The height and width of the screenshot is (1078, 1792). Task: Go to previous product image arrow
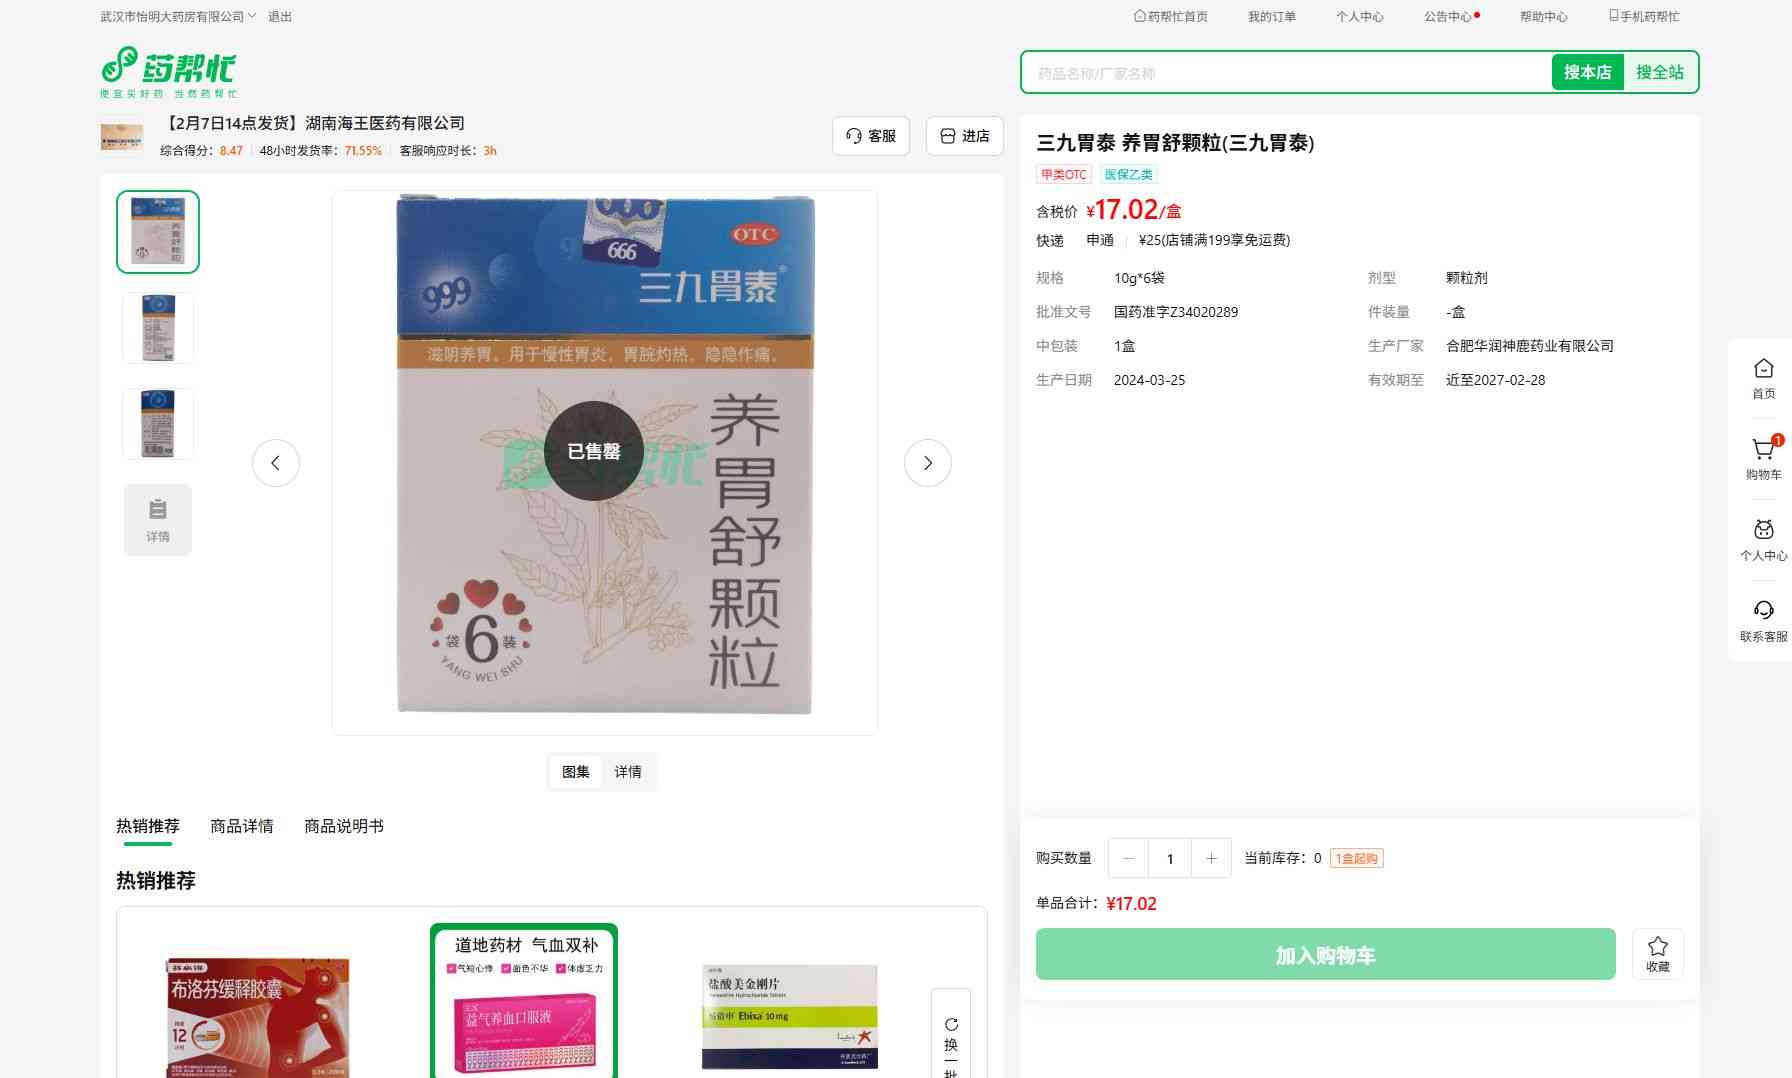pos(276,463)
